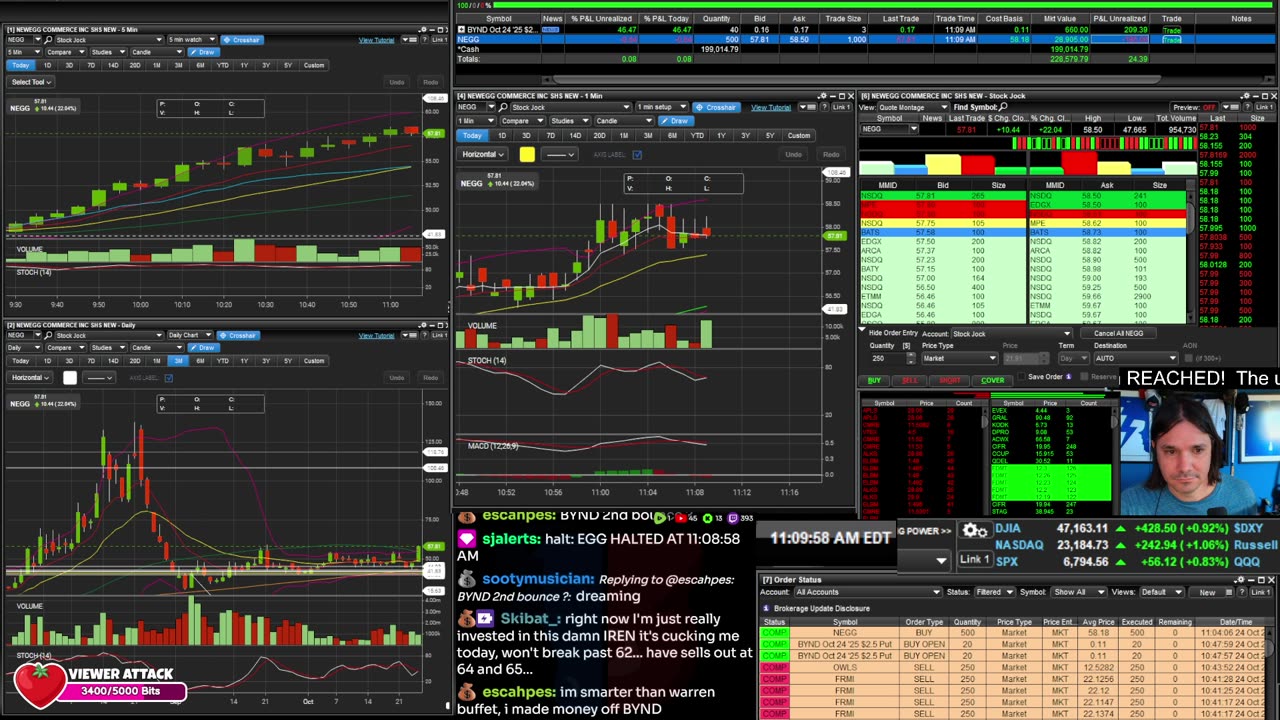This screenshot has height=720, width=1280.
Task: Select the YTD range tab in 1 Min chart
Action: [x=696, y=135]
